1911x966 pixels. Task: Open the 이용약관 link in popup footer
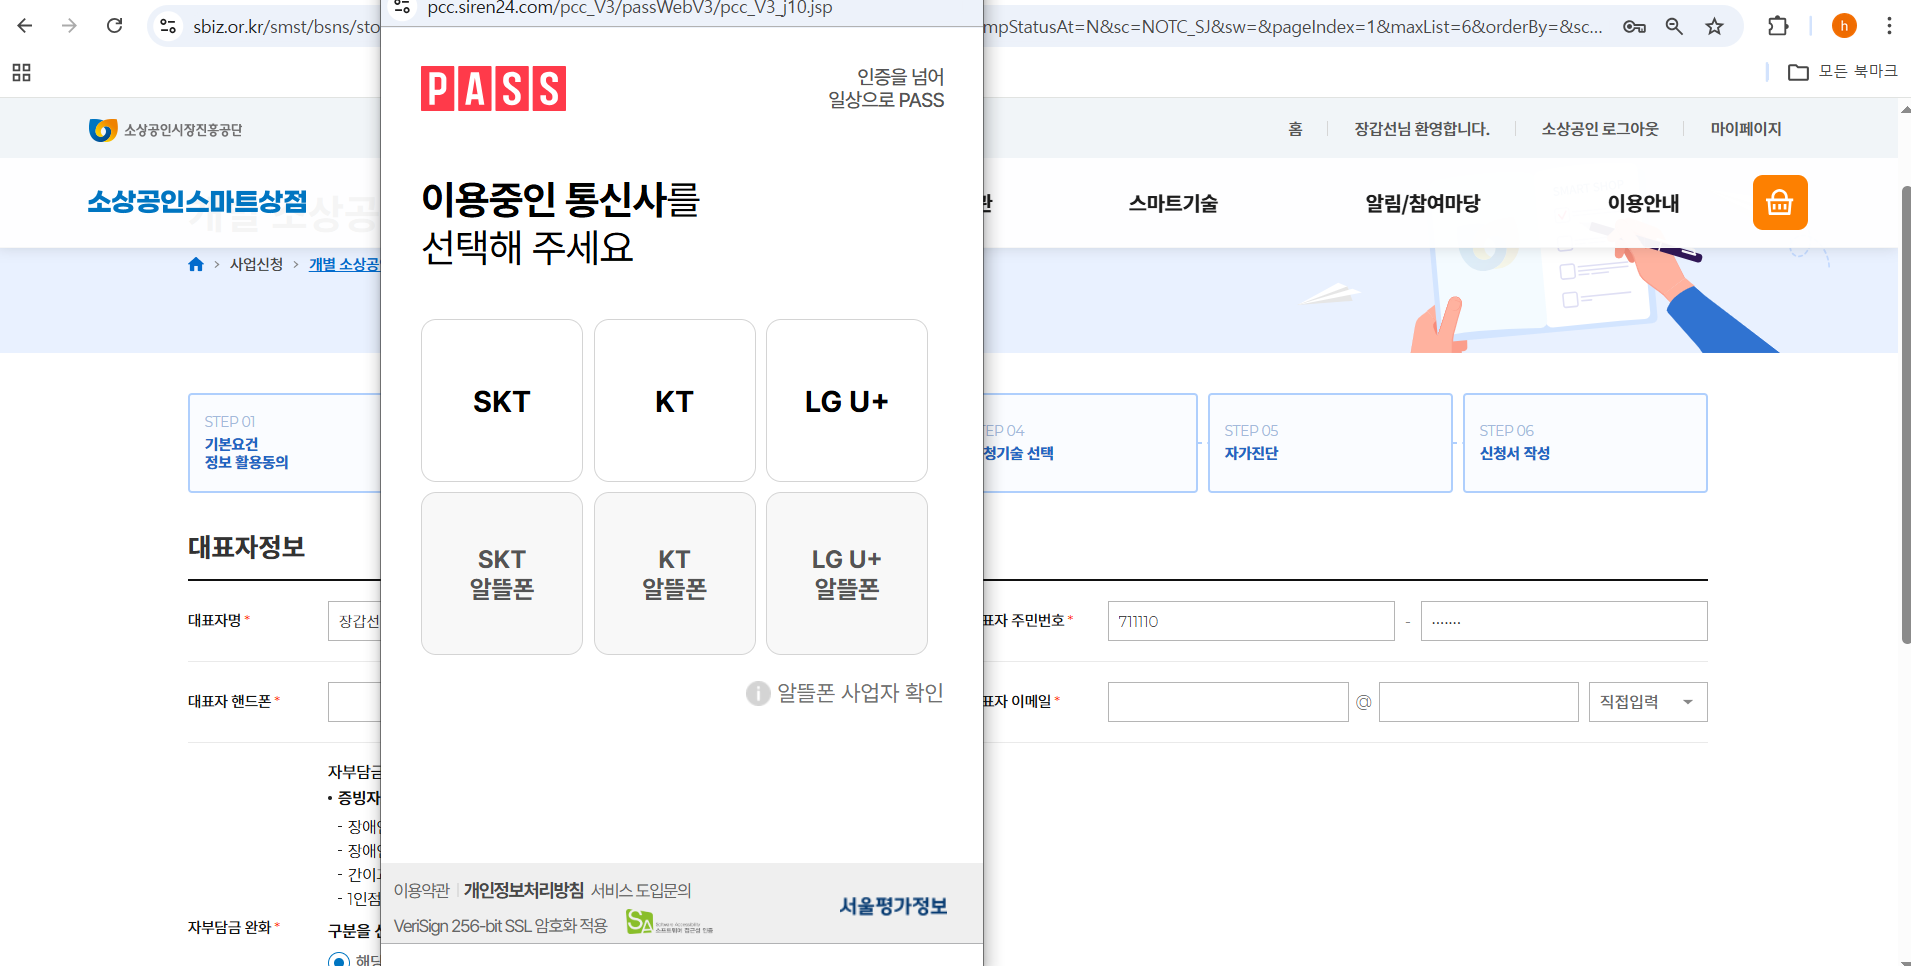[421, 890]
